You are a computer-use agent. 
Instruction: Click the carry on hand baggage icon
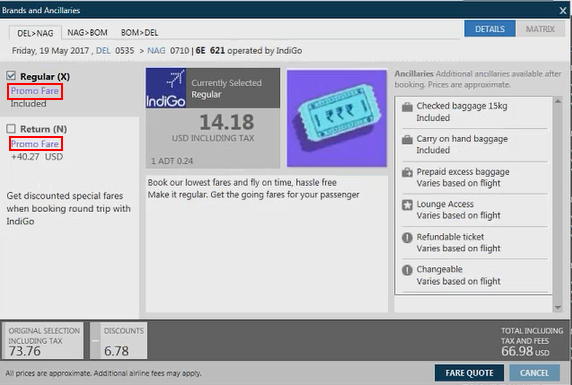click(x=407, y=140)
